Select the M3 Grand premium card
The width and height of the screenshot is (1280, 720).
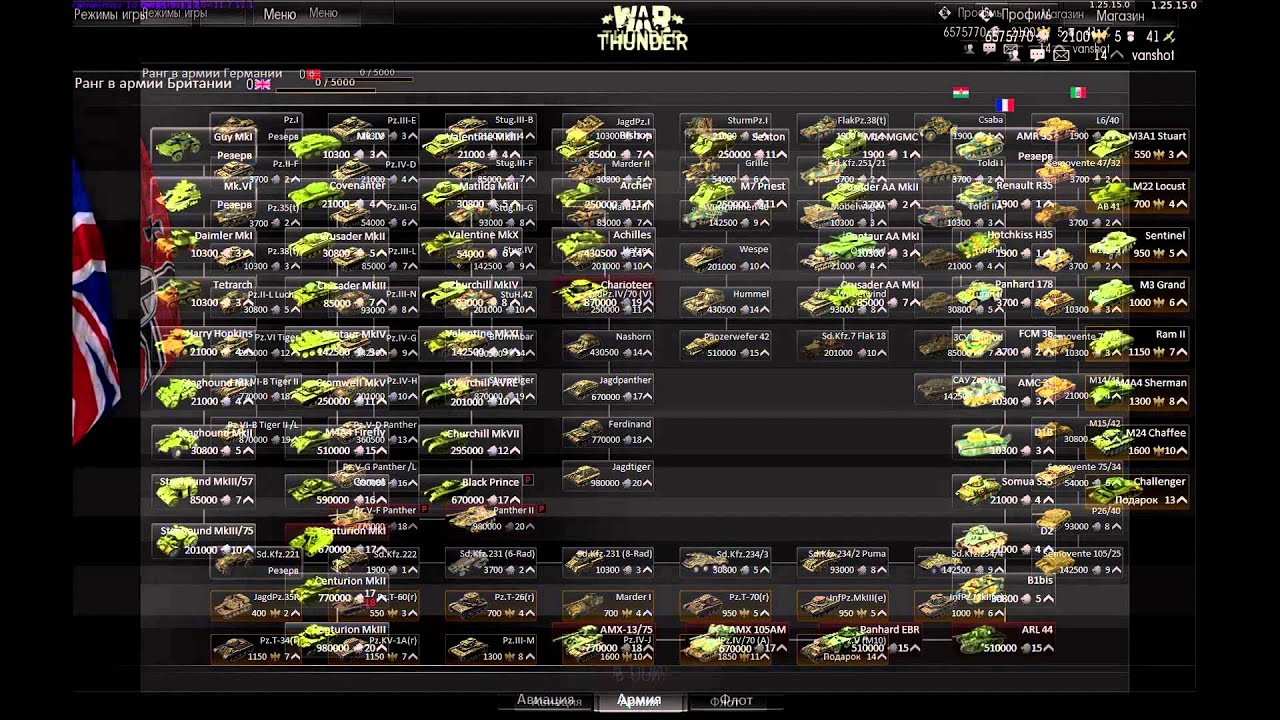(x=1137, y=294)
